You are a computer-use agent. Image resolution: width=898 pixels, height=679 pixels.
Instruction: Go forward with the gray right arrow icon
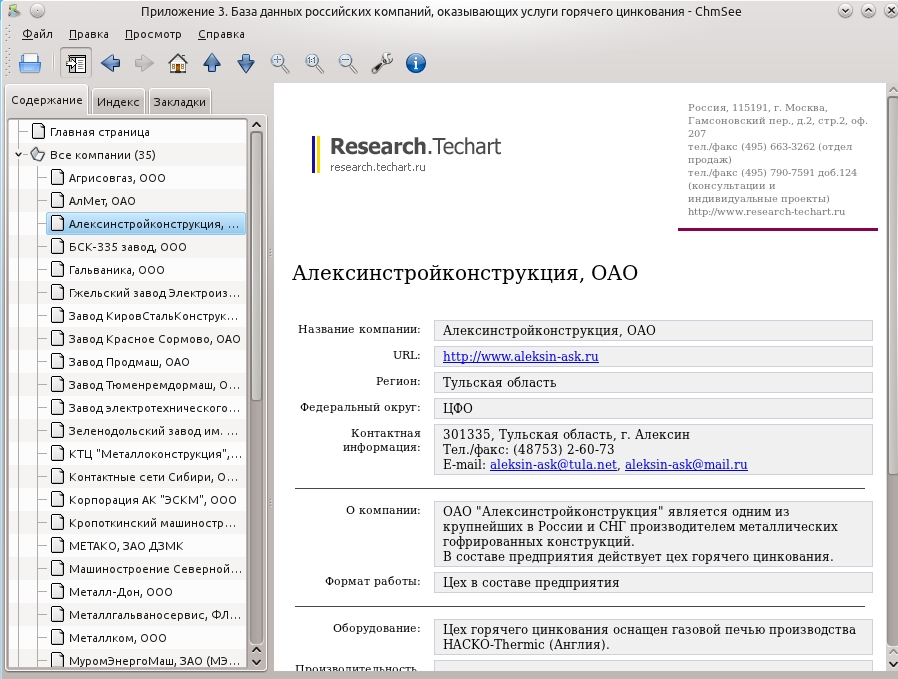144,63
